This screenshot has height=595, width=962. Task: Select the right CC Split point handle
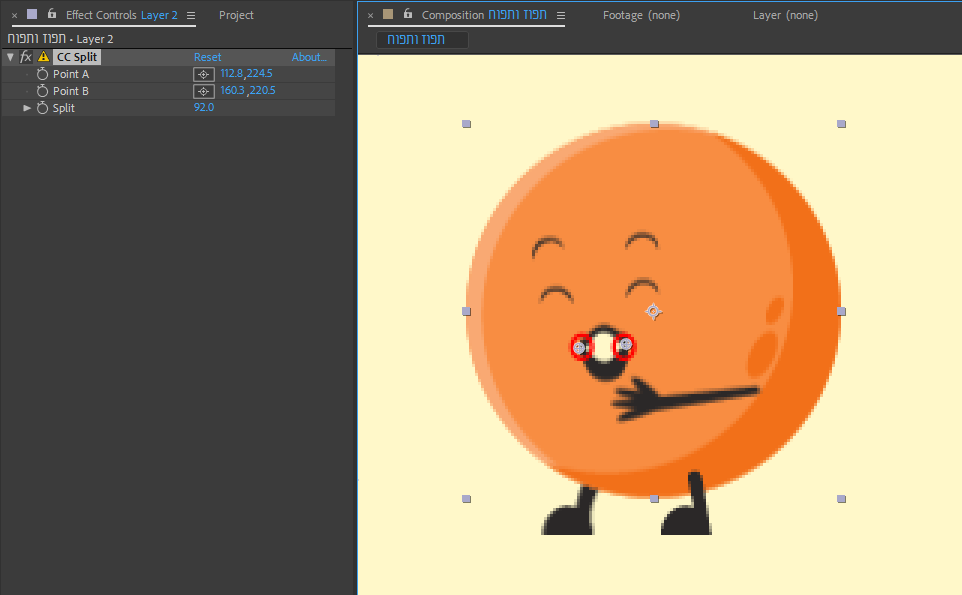(x=625, y=345)
